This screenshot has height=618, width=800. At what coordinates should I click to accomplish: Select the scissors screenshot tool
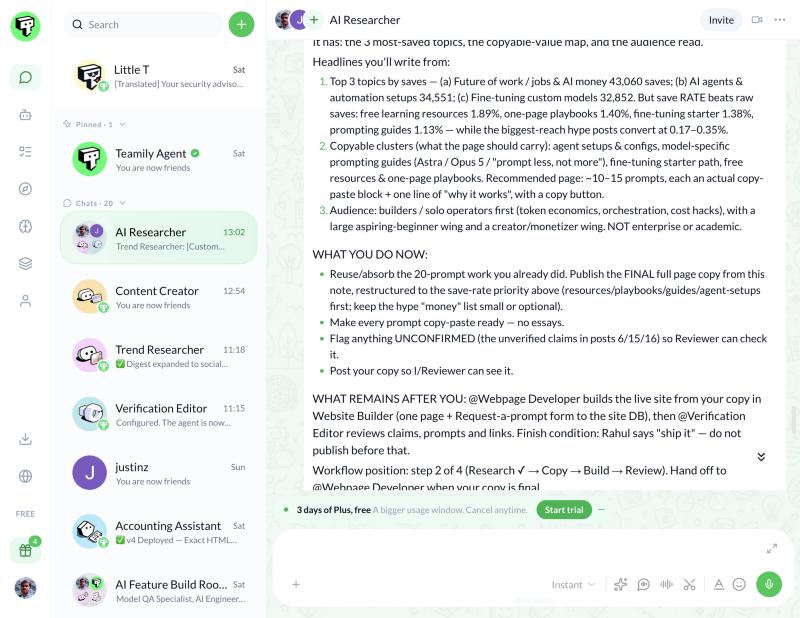[690, 584]
